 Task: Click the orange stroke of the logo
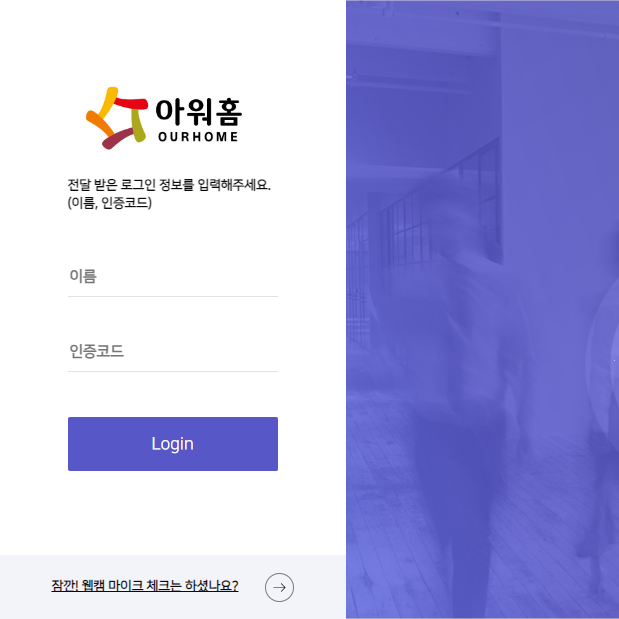point(100,124)
